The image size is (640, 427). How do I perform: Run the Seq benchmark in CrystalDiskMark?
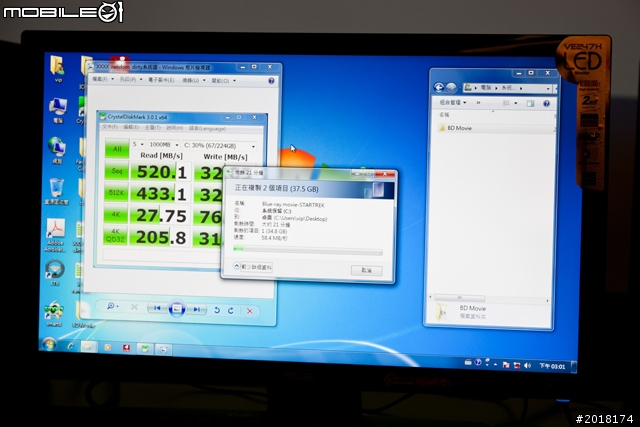pyautogui.click(x=116, y=171)
